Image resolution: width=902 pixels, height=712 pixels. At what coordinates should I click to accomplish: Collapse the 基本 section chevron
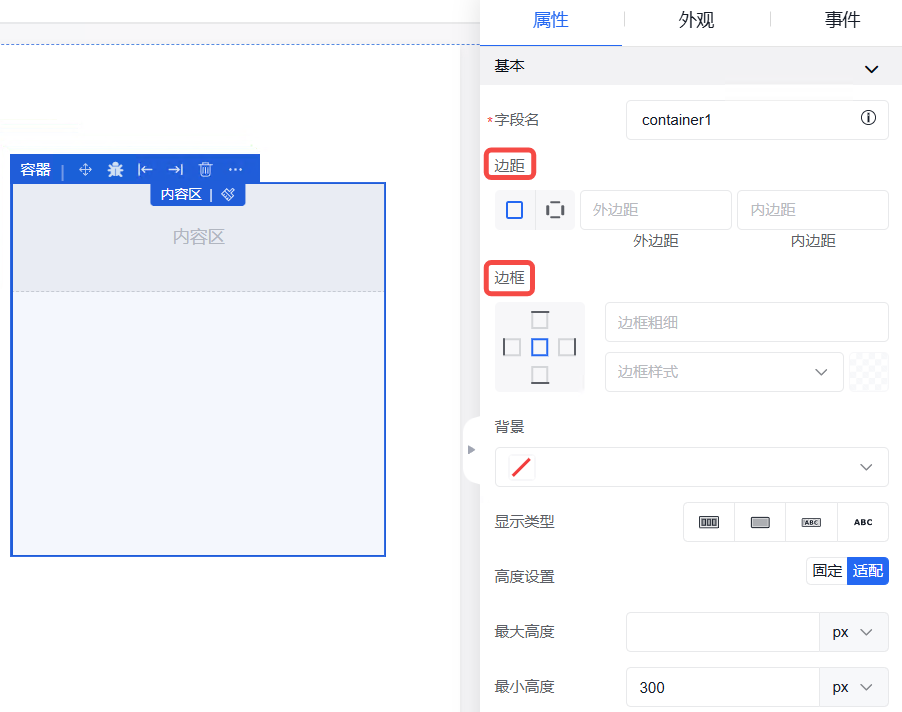tap(871, 69)
